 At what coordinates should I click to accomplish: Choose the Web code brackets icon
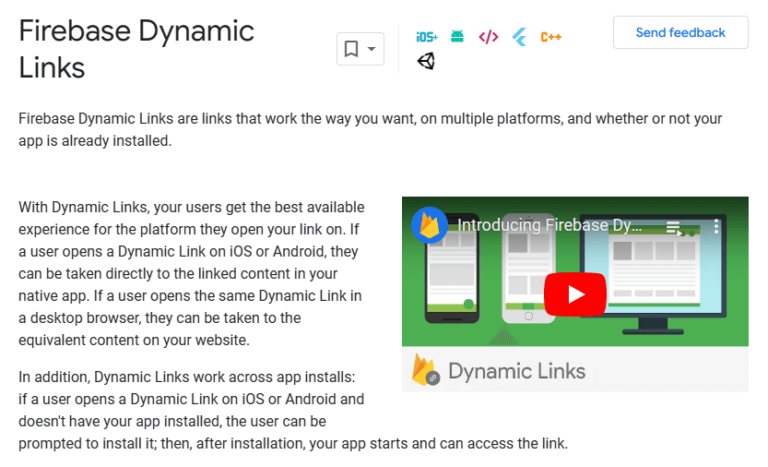coord(488,37)
